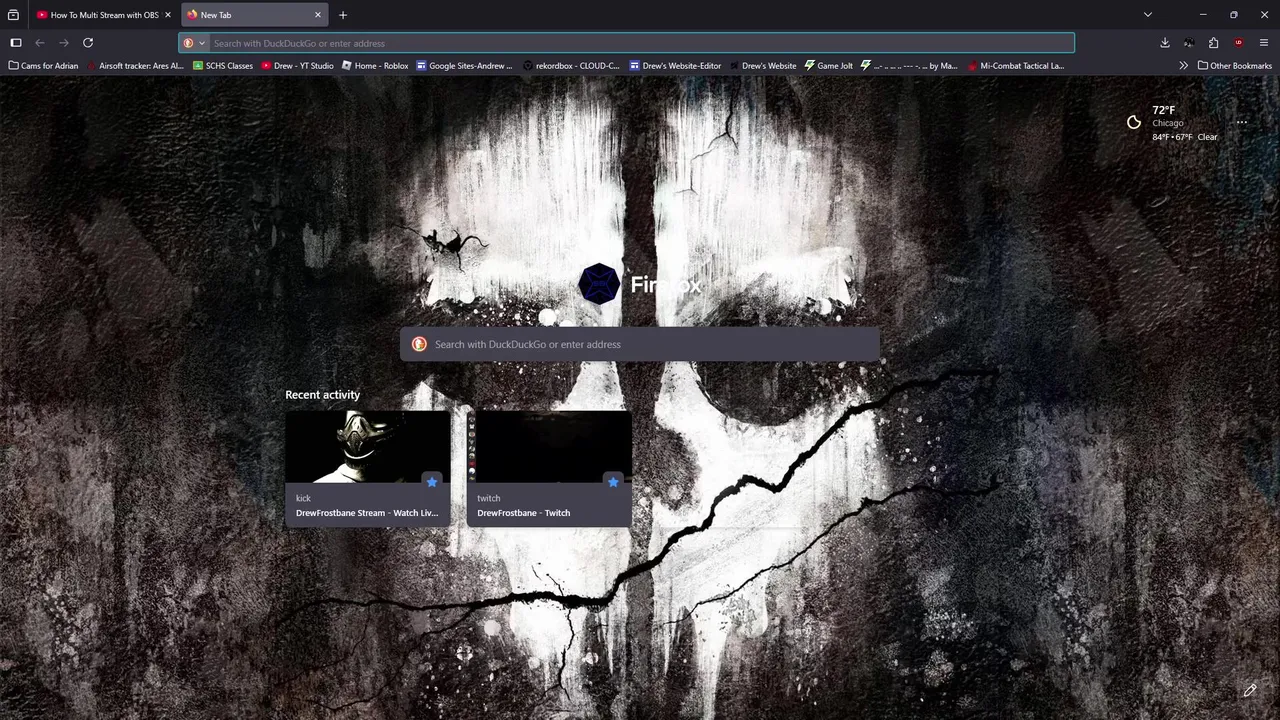
Task: Open the Extensions puzzle icon
Action: (1213, 43)
